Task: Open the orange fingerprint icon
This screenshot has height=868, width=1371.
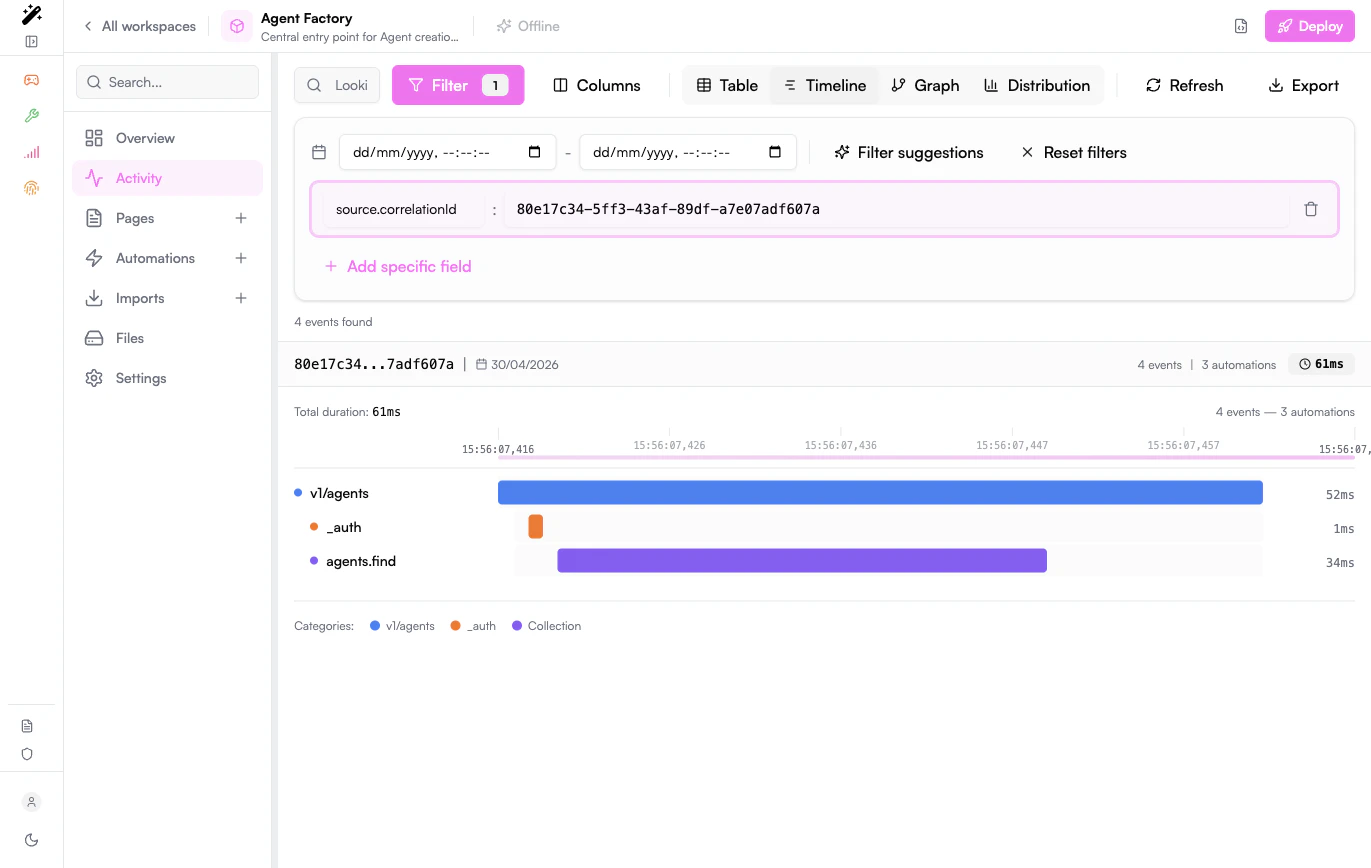Action: tap(31, 188)
